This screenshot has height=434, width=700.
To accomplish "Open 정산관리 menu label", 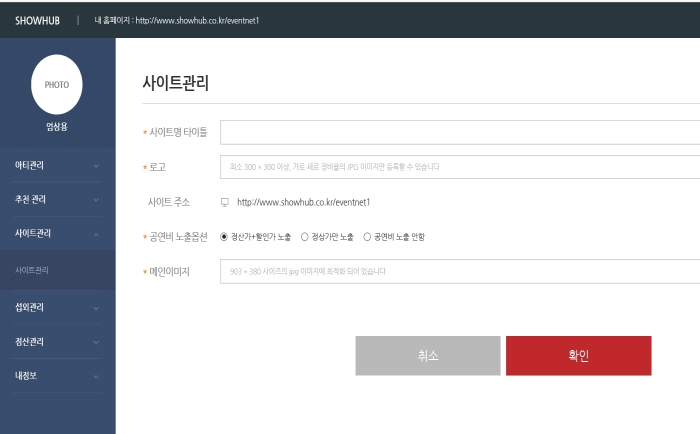I will point(29,341).
